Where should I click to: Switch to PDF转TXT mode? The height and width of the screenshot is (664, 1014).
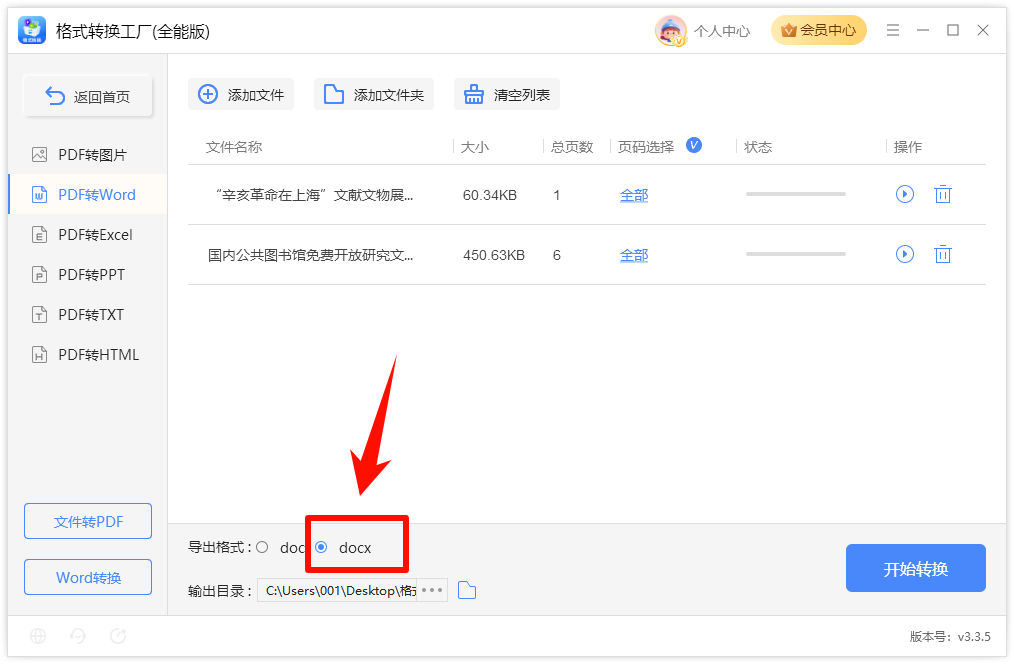pos(87,315)
